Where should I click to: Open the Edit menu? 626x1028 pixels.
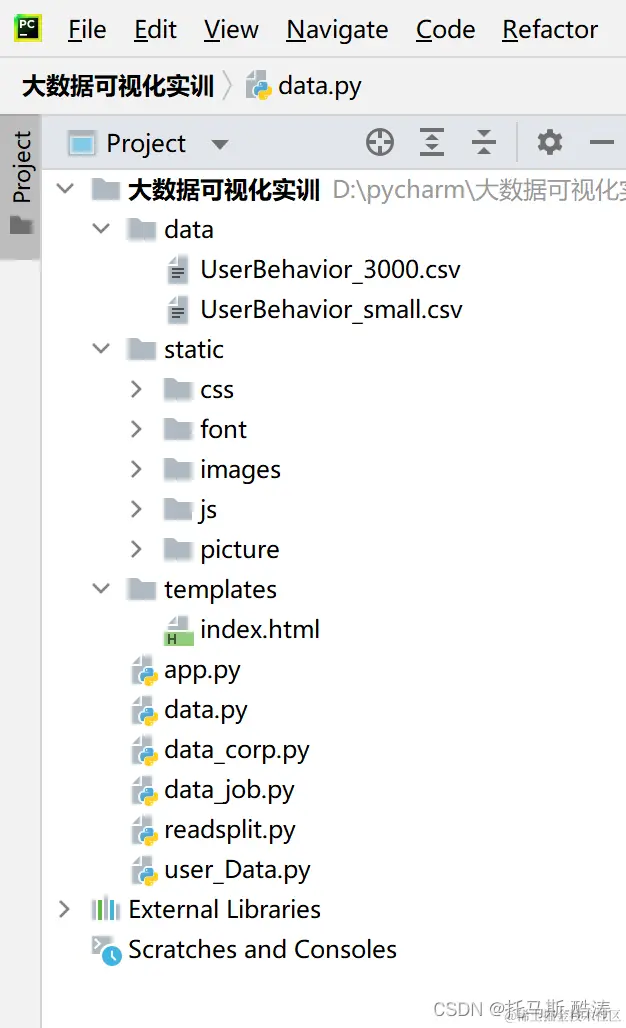(155, 30)
